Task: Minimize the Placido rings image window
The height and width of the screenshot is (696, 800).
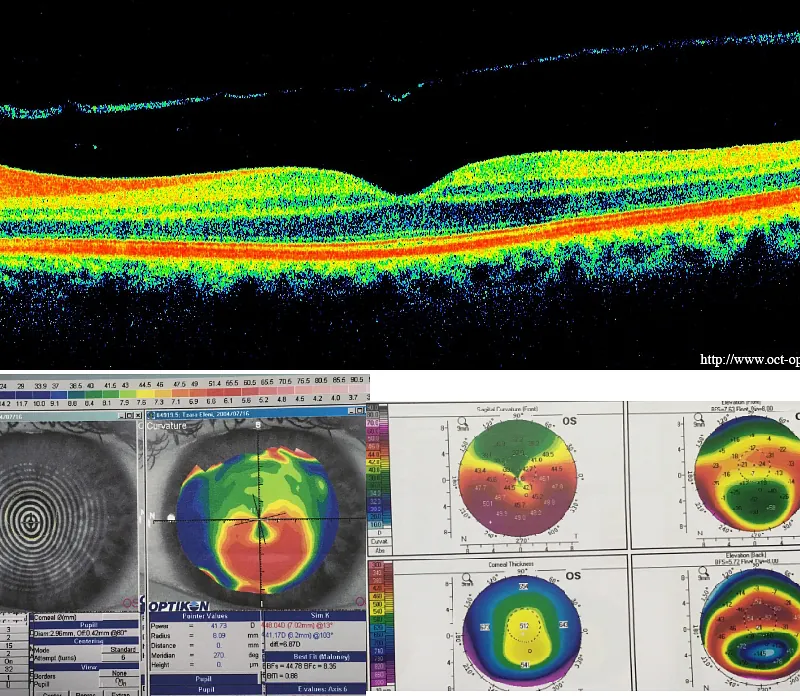Action: coord(122,416)
